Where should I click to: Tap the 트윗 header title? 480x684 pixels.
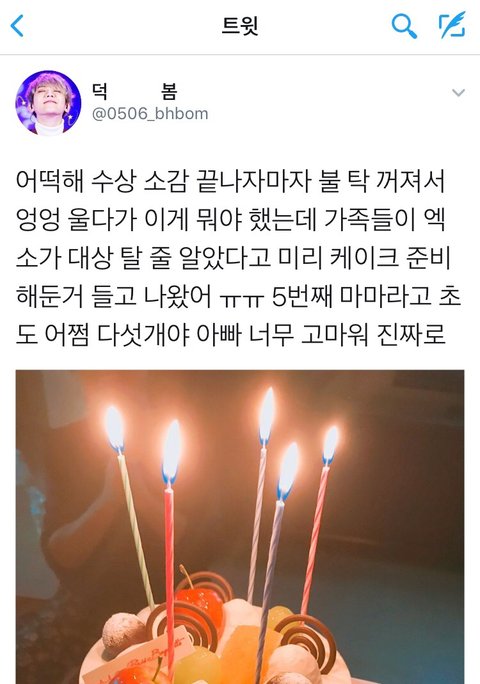(x=240, y=26)
